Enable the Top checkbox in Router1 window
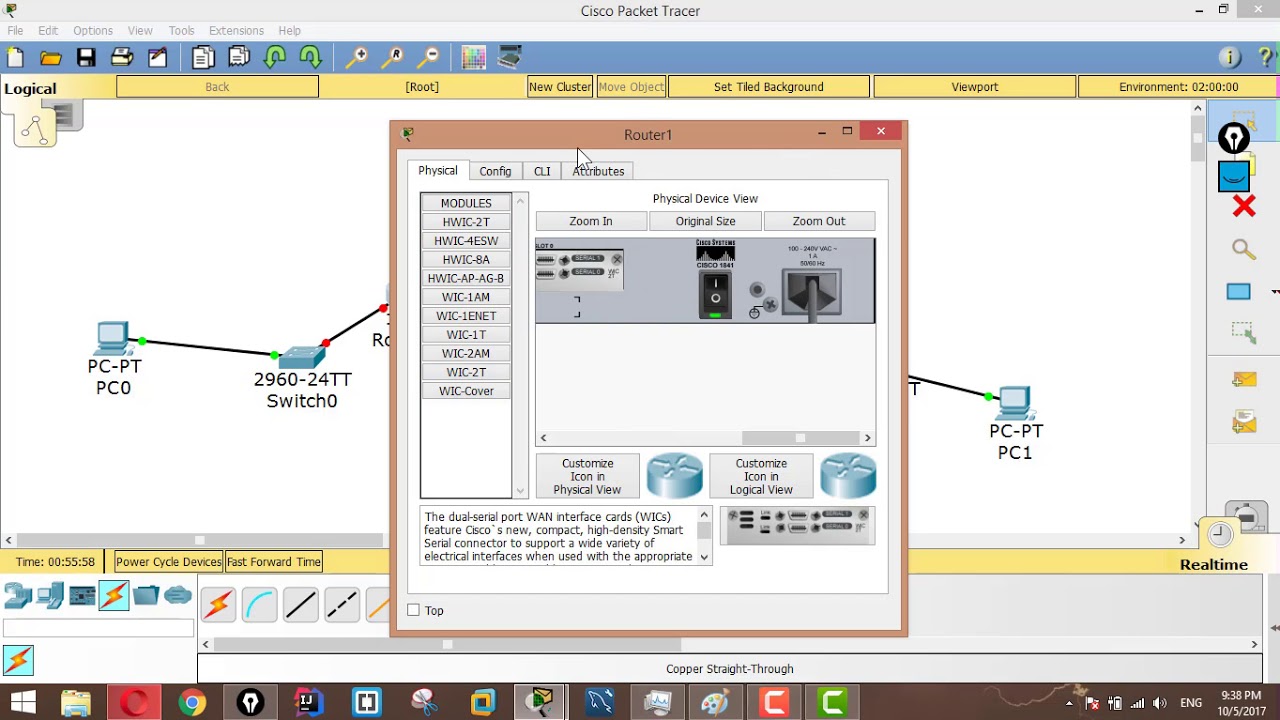This screenshot has width=1280, height=720. click(x=414, y=610)
